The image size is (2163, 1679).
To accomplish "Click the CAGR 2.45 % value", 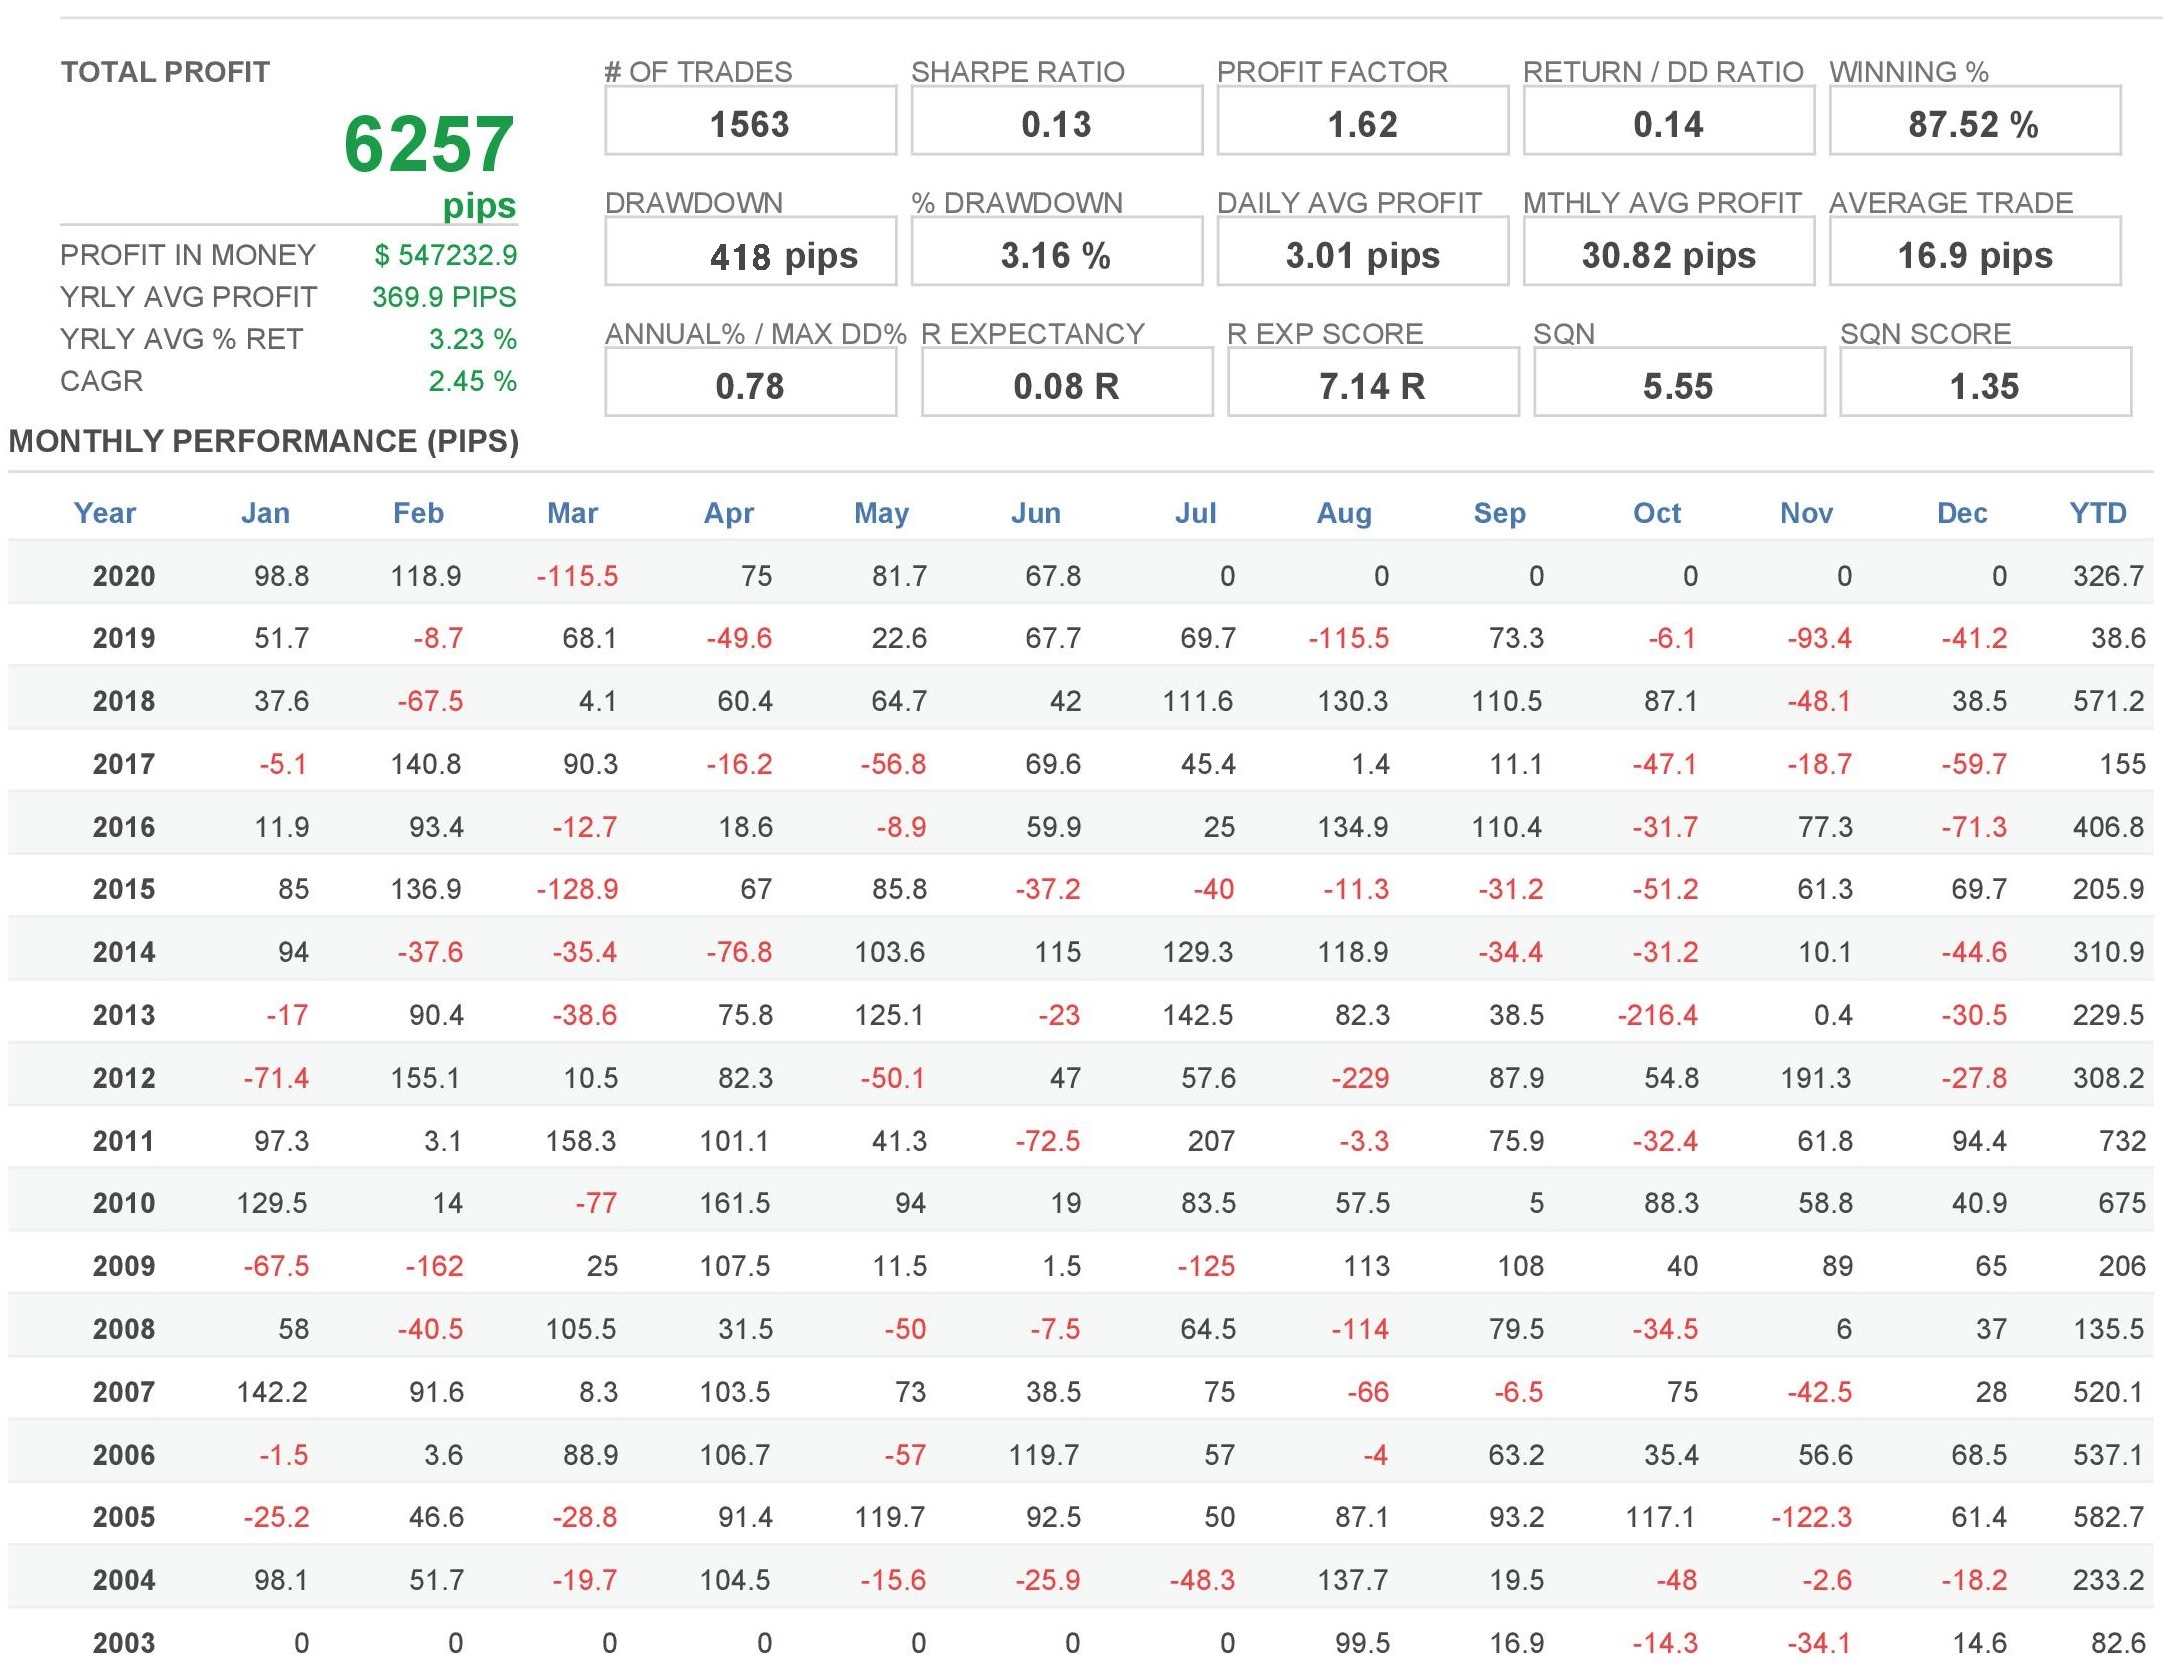I will coord(472,381).
